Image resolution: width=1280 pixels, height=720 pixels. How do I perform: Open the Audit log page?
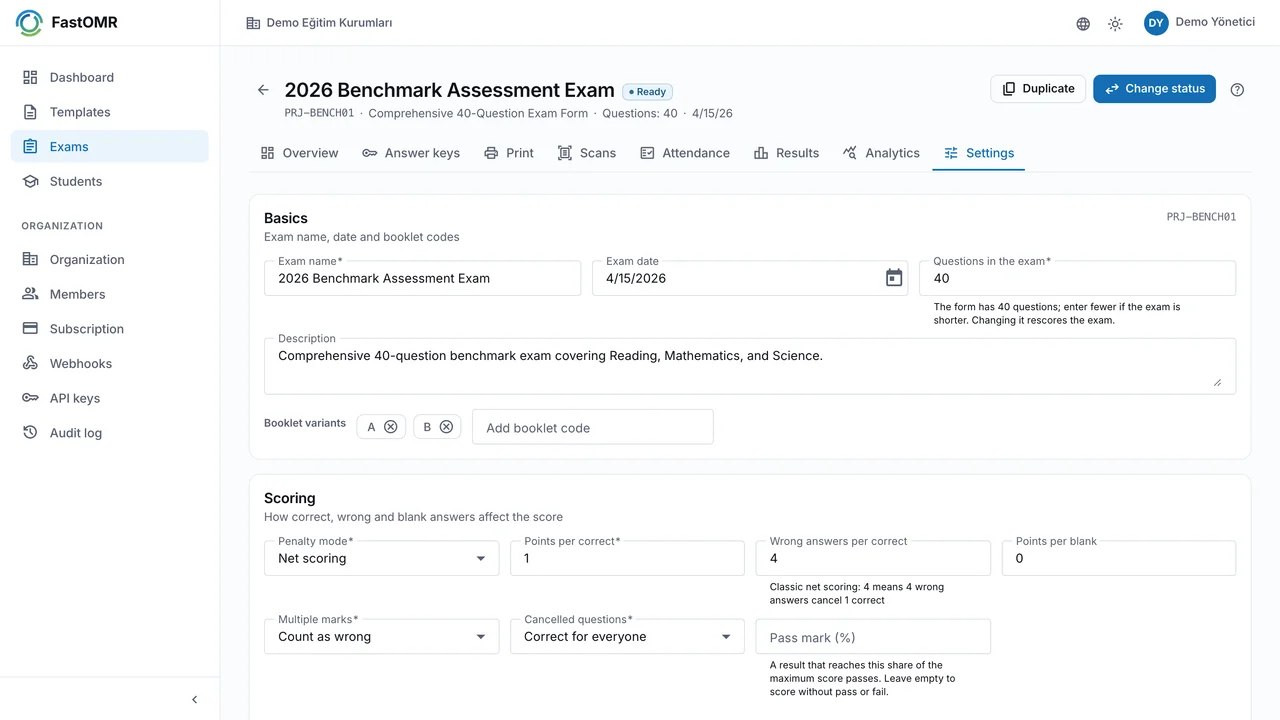(110, 433)
